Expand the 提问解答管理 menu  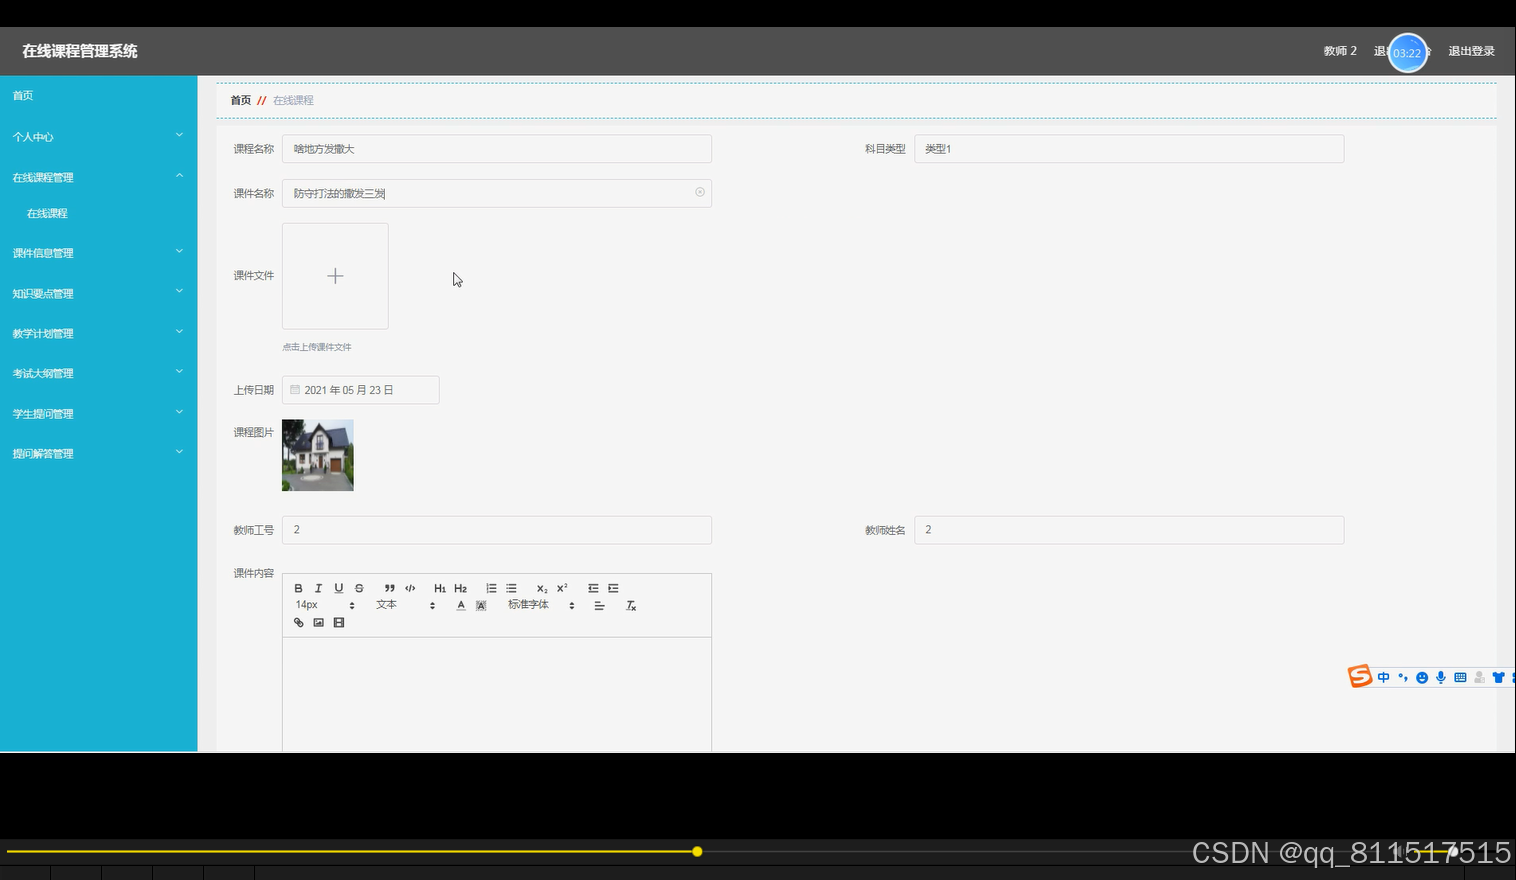coord(98,453)
